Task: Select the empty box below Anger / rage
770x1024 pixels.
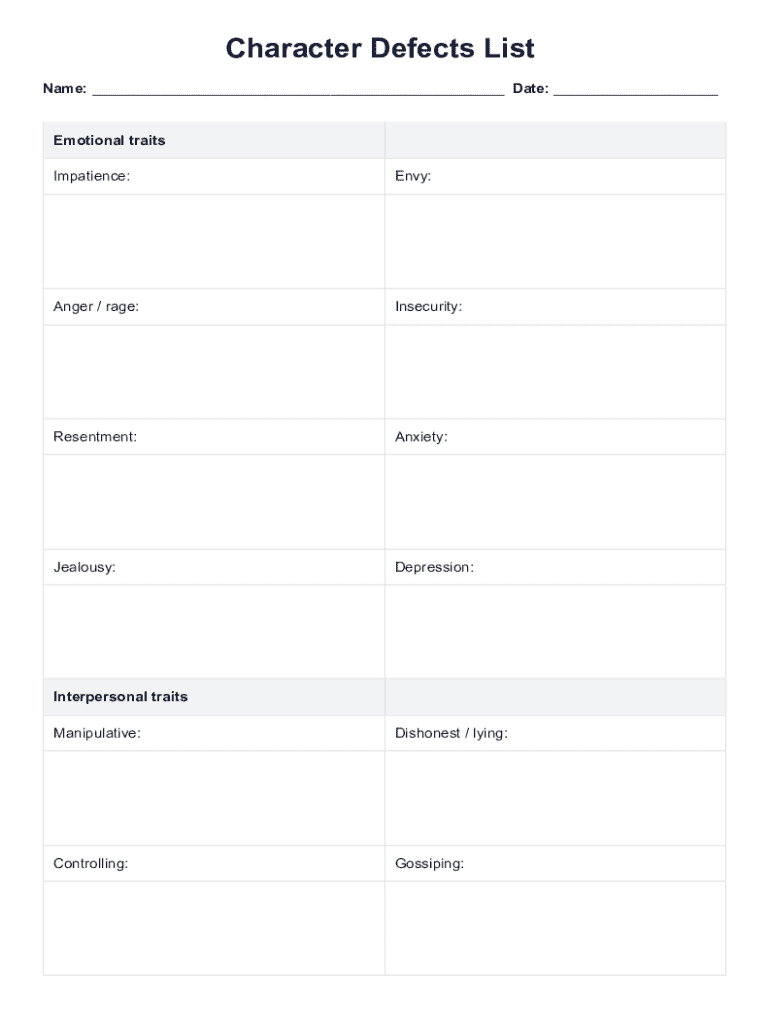Action: click(214, 371)
